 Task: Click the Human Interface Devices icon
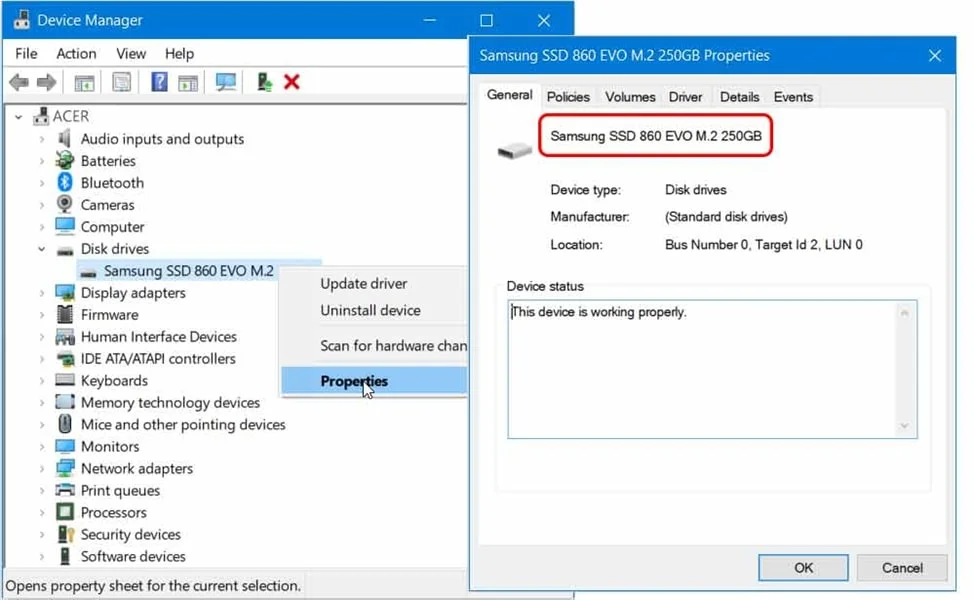click(65, 336)
